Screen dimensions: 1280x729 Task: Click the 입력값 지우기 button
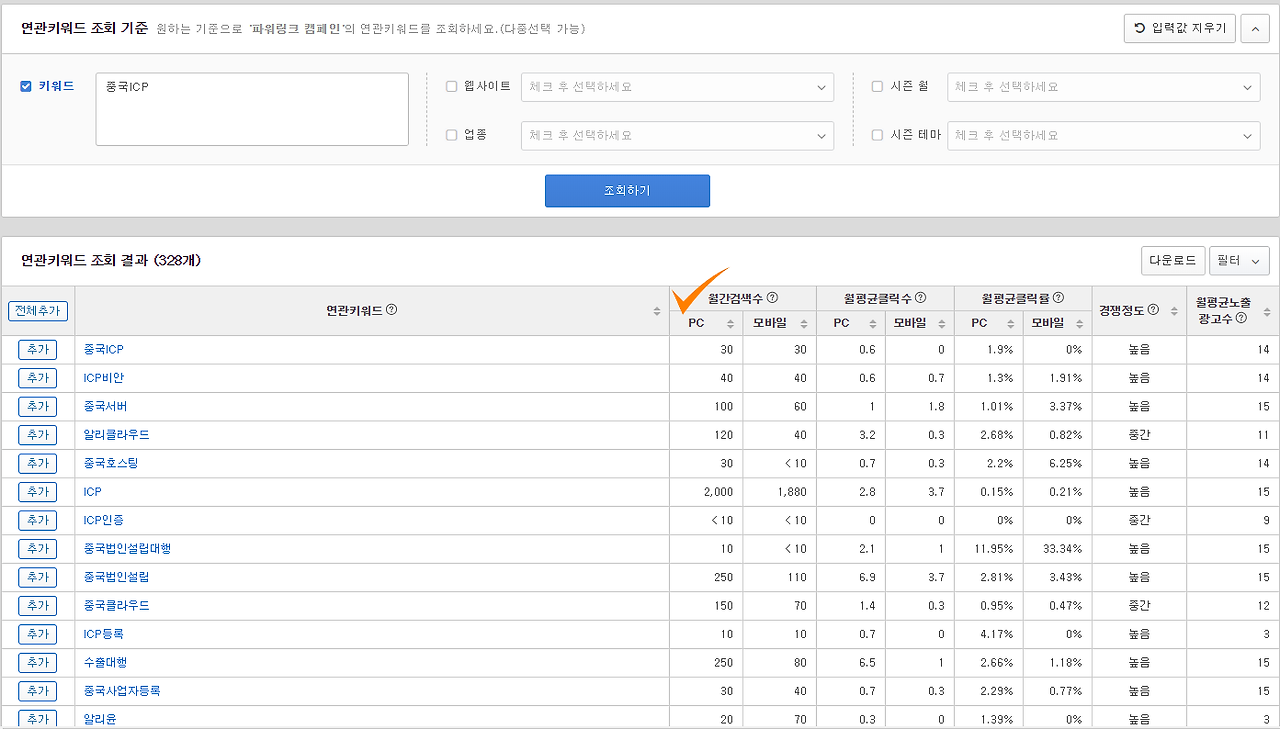(1180, 28)
